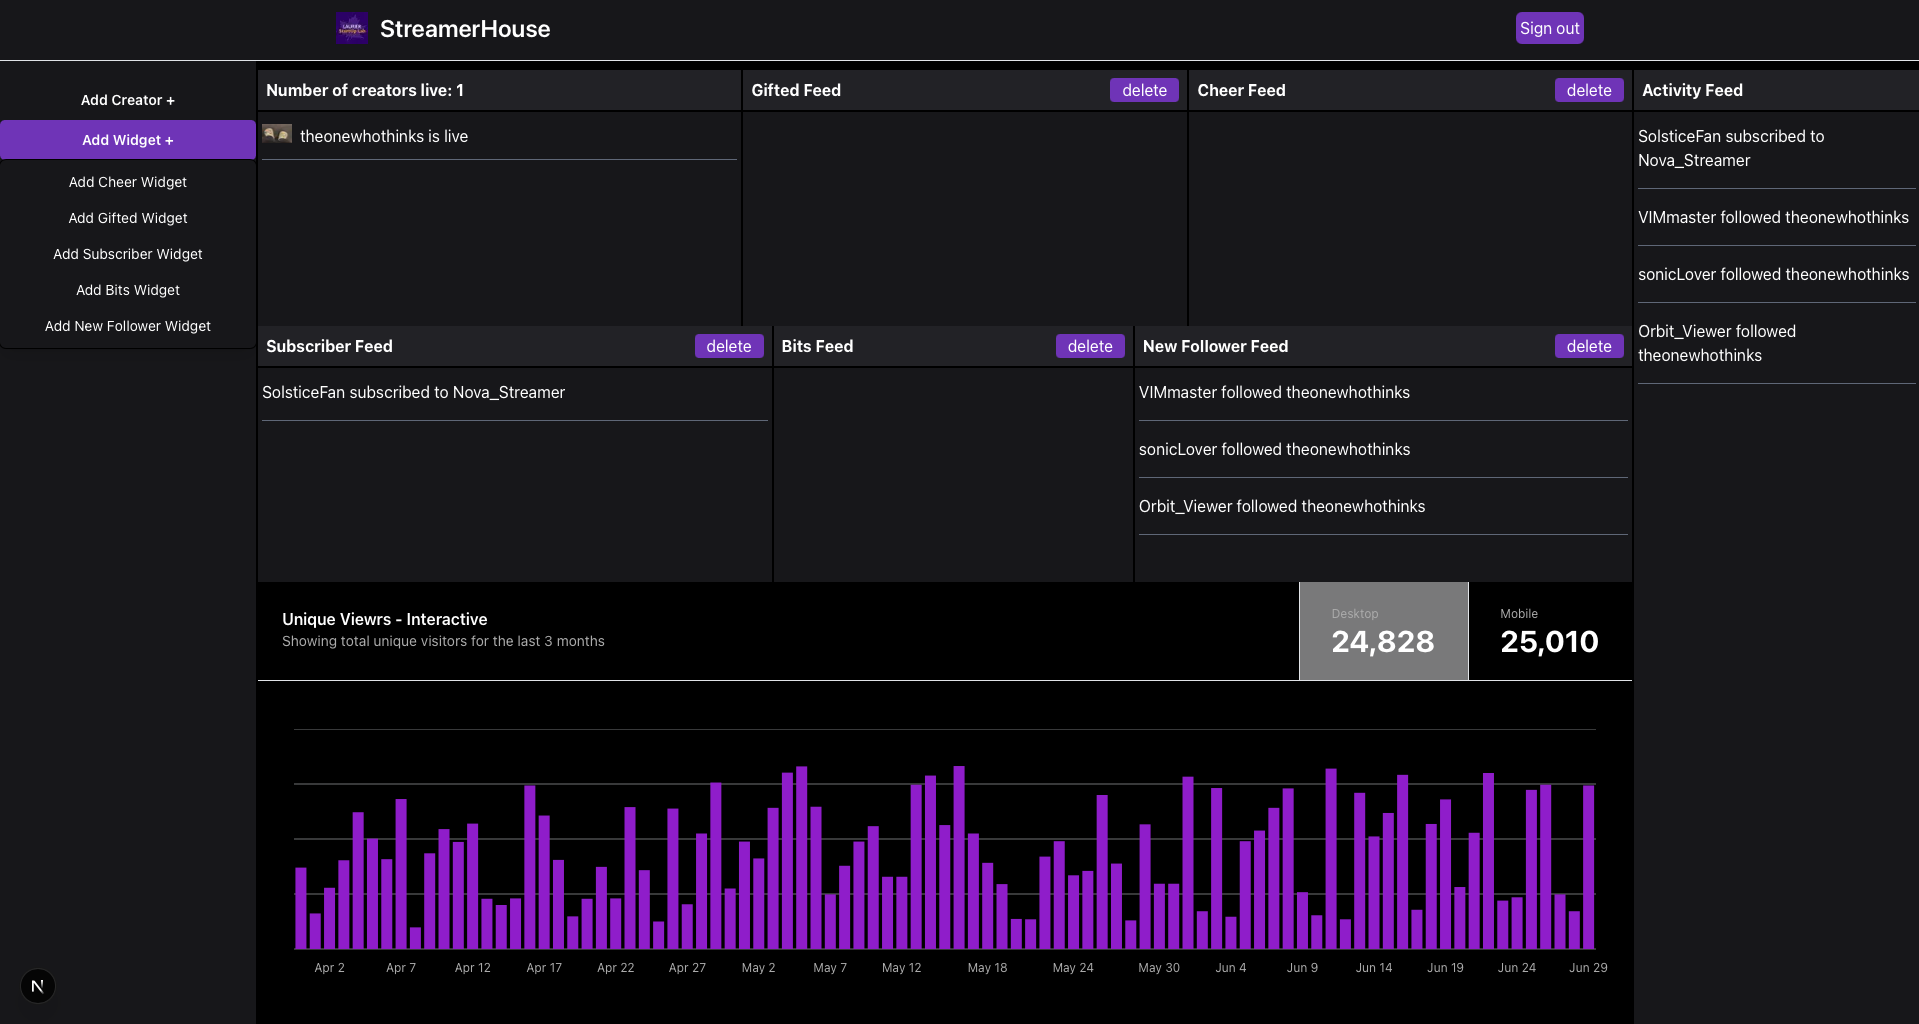Select Add New Follower Widget
The image size is (1919, 1024).
click(x=127, y=326)
